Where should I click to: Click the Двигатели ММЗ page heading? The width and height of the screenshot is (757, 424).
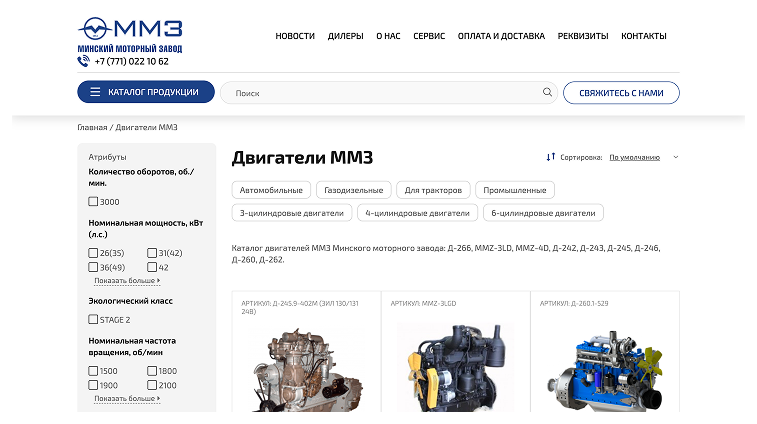[302, 158]
